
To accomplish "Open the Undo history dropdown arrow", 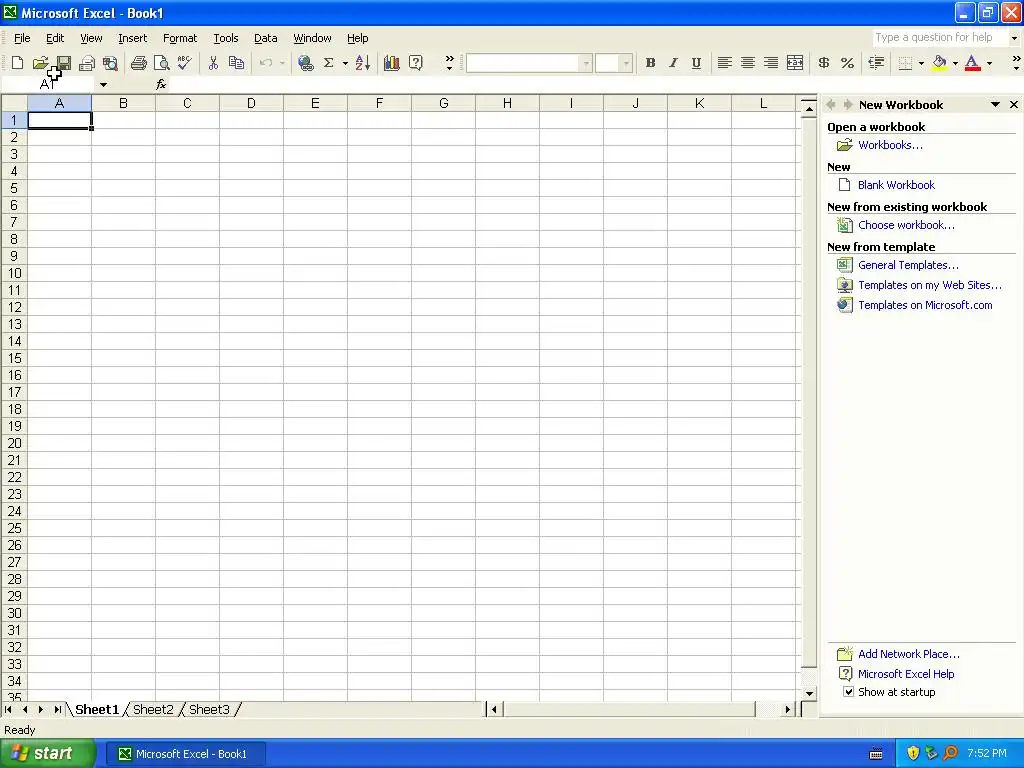I will tap(282, 63).
